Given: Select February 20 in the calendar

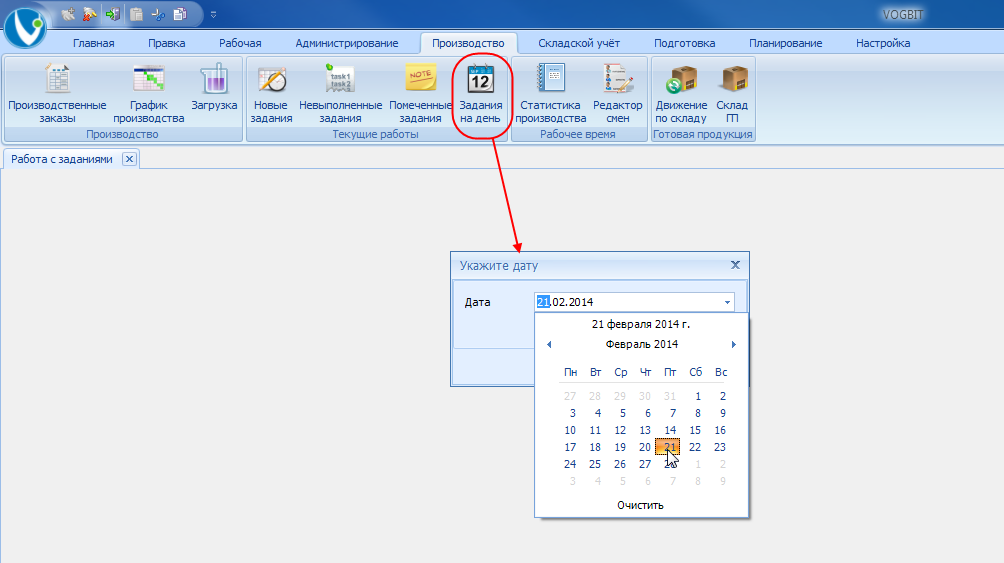Looking at the screenshot, I should click(645, 447).
